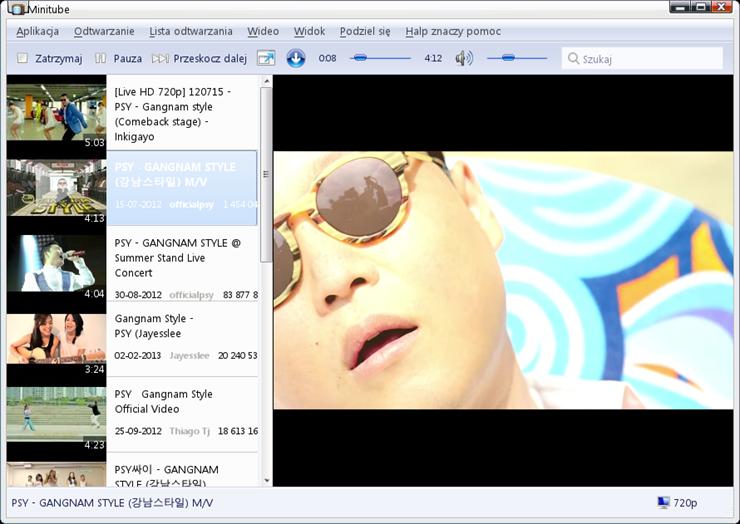Open the Widok menu

(x=309, y=32)
